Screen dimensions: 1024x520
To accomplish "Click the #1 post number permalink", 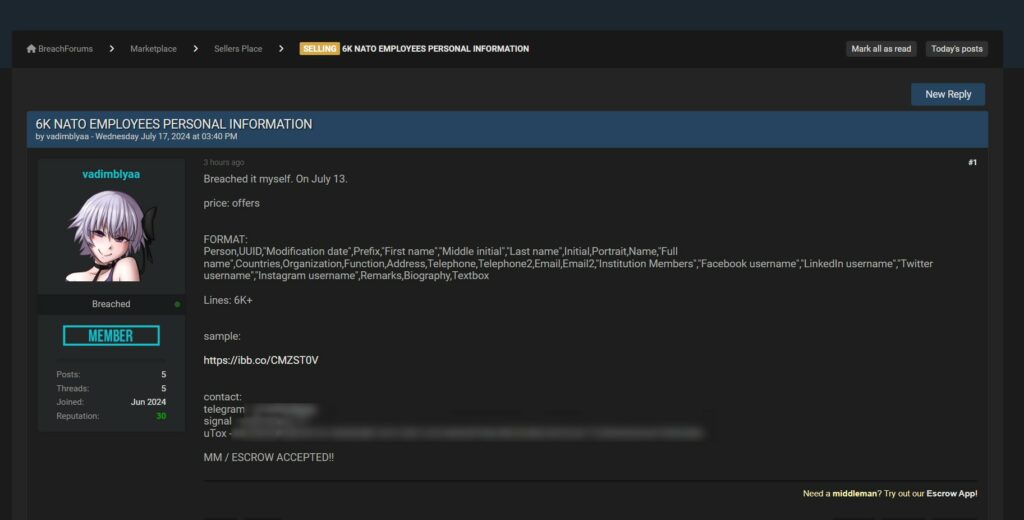I will 972,162.
